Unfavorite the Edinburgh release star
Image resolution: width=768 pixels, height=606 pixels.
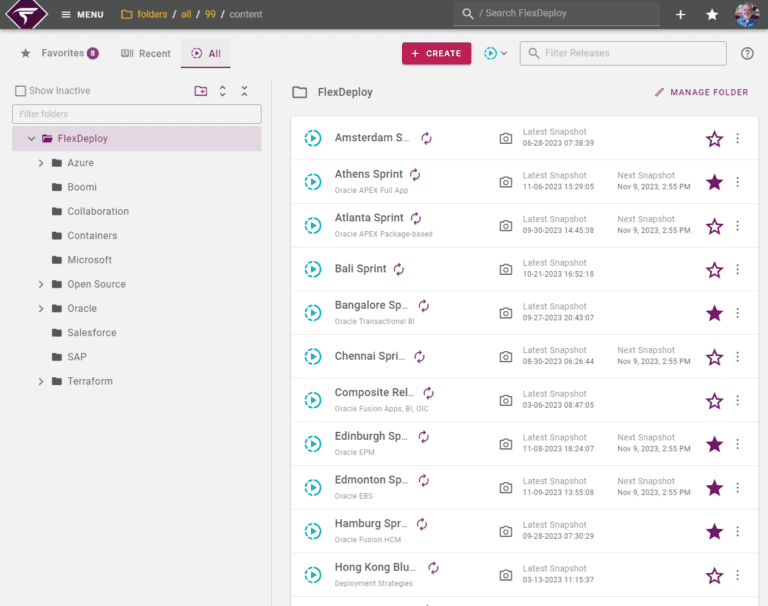715,444
